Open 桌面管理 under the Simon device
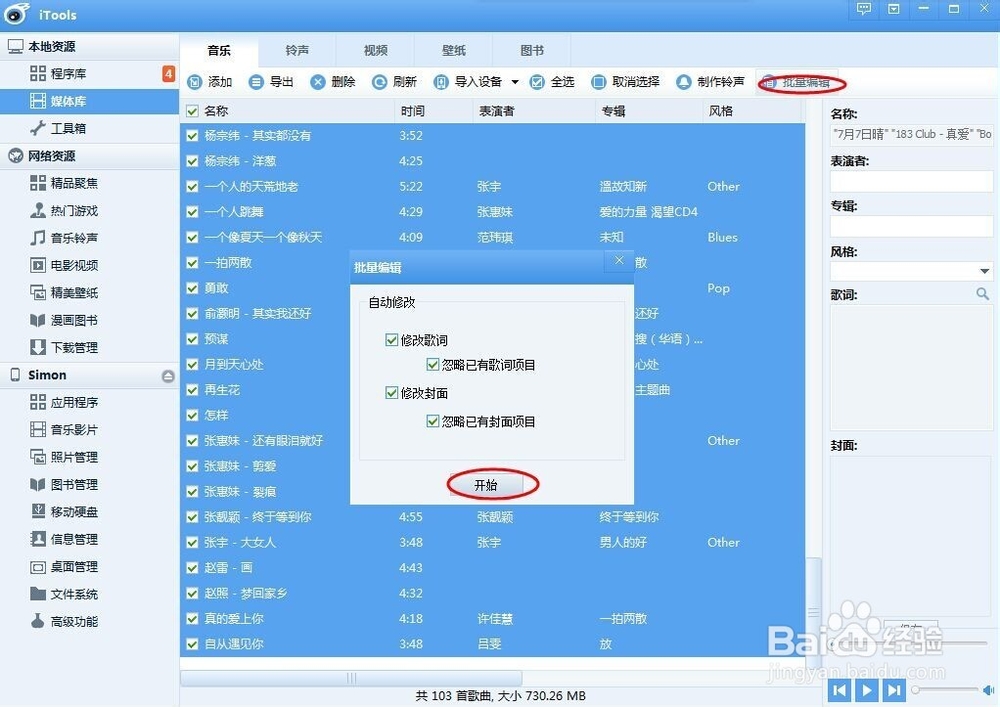 [89, 567]
